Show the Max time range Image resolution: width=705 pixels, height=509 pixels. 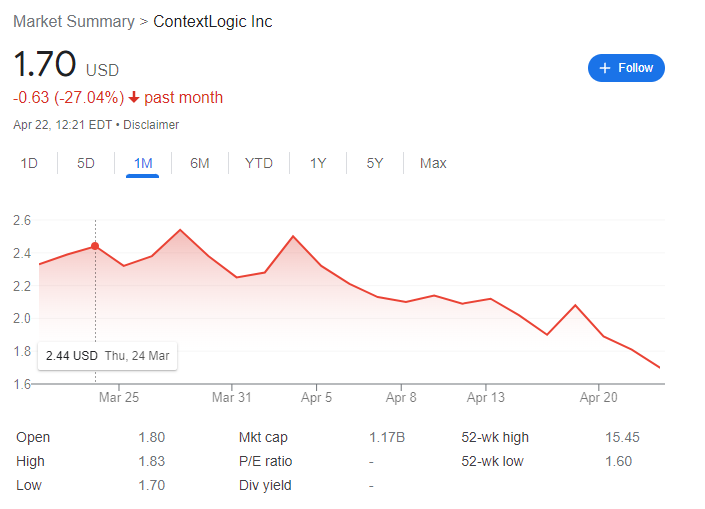click(x=433, y=163)
